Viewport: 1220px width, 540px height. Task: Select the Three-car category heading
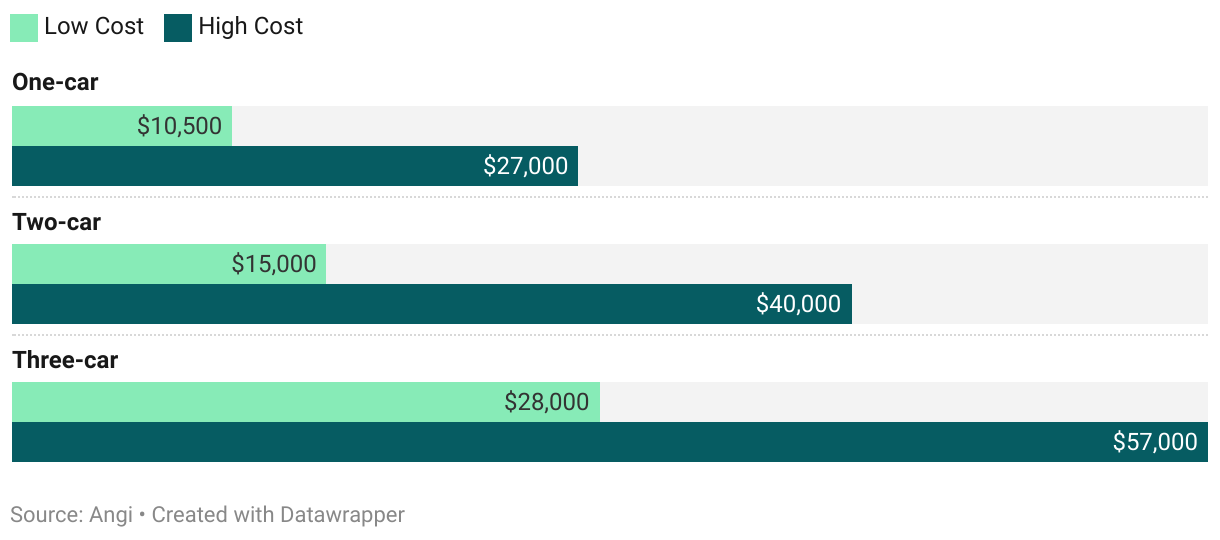[x=65, y=360]
